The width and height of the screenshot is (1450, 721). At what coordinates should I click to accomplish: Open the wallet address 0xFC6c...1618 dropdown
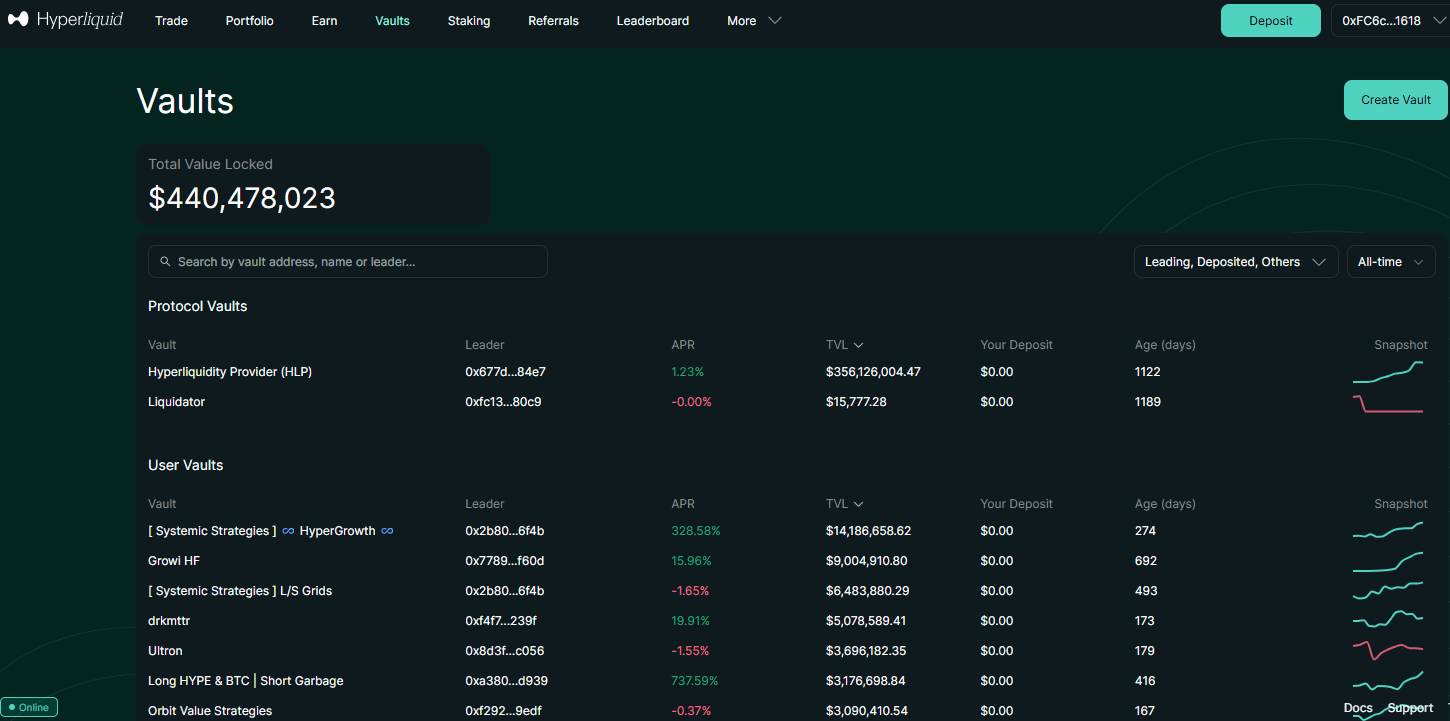tap(1391, 21)
